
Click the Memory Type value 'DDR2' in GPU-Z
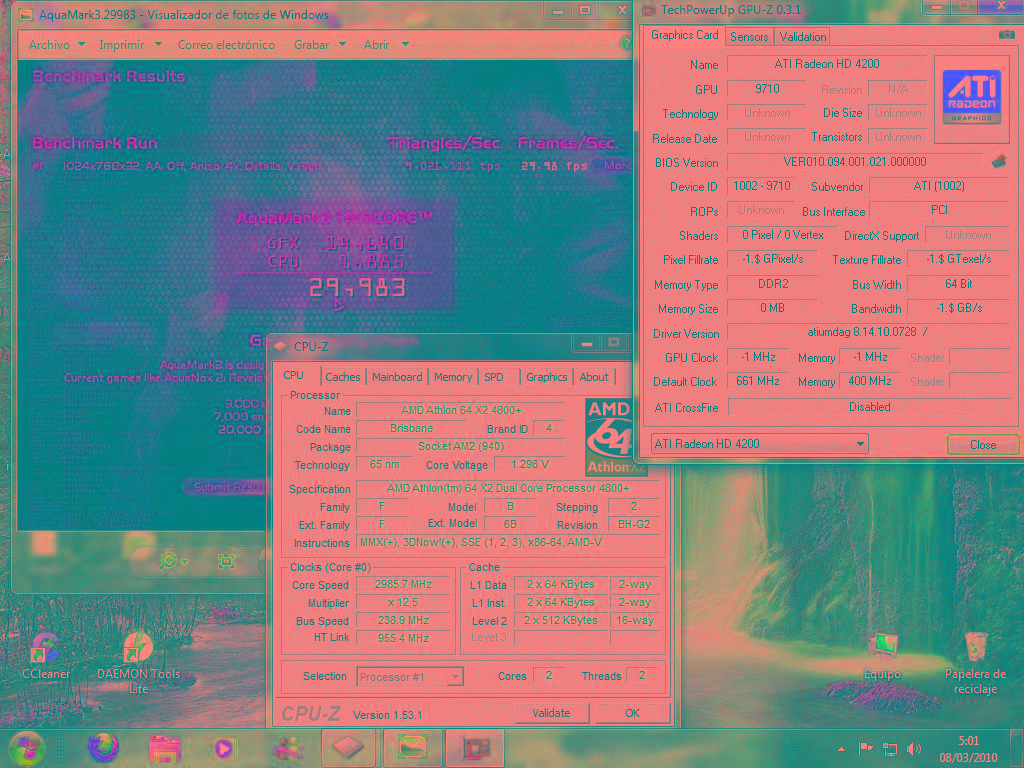coord(773,284)
